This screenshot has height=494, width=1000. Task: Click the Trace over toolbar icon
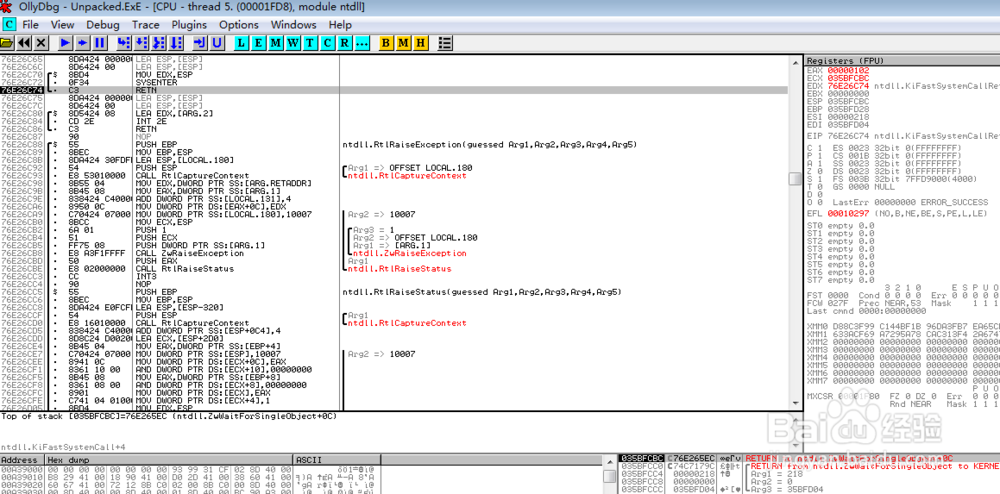point(175,43)
